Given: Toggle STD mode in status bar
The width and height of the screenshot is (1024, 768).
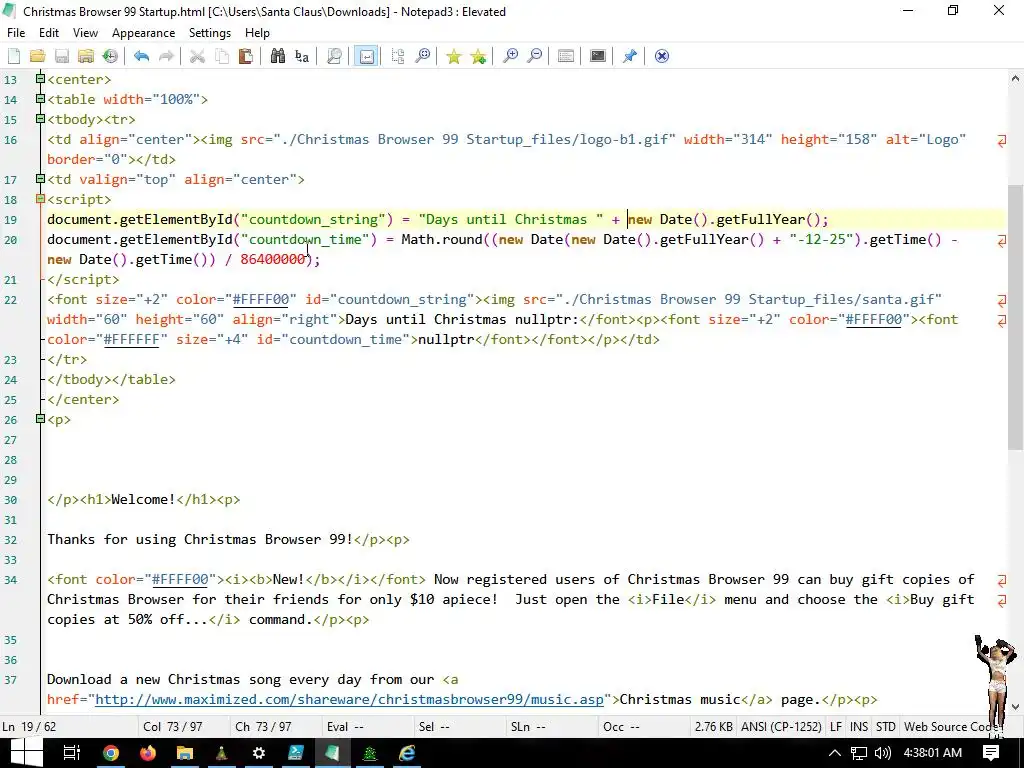Looking at the screenshot, I should (886, 727).
